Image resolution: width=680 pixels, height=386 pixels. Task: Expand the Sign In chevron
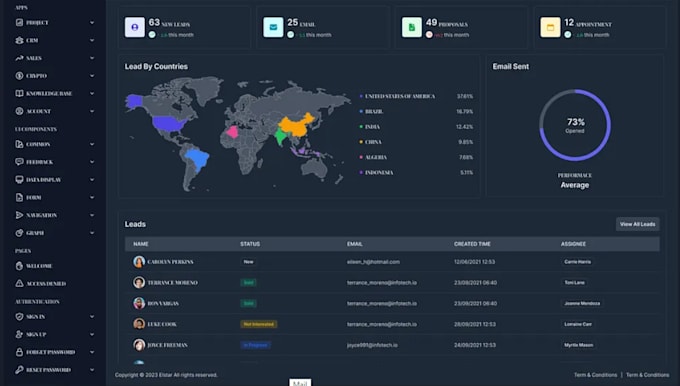92,317
